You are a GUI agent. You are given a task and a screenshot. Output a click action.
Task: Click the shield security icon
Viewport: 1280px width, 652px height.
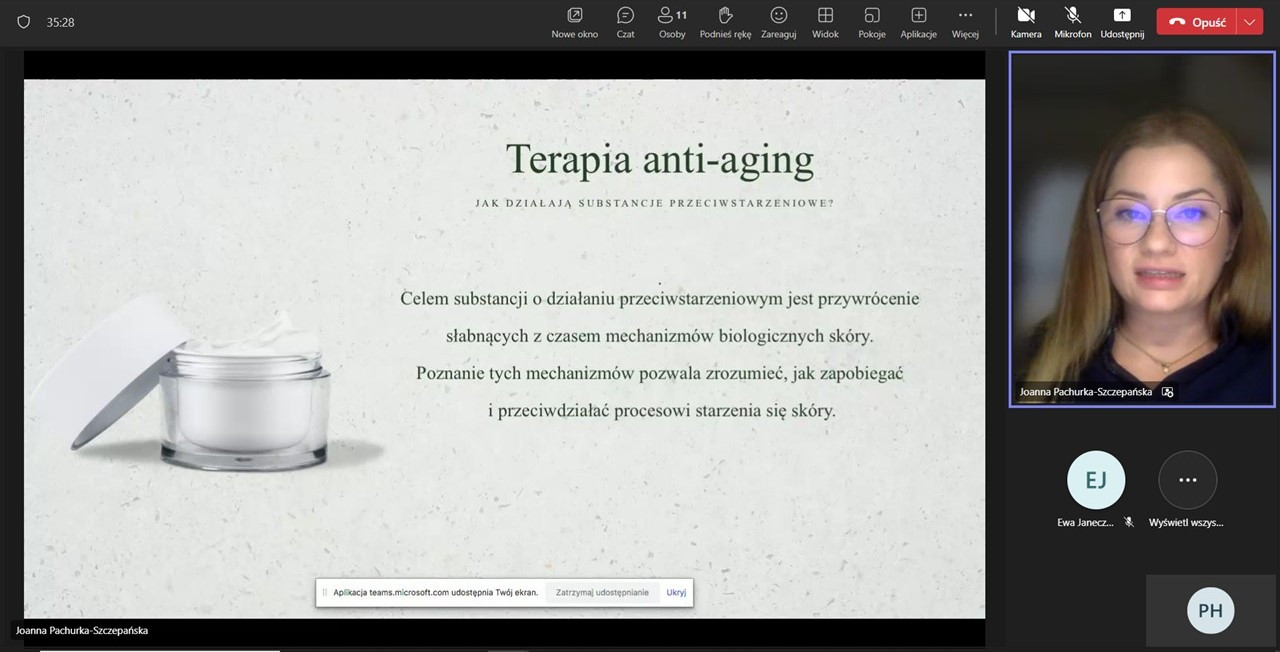pyautogui.click(x=24, y=22)
